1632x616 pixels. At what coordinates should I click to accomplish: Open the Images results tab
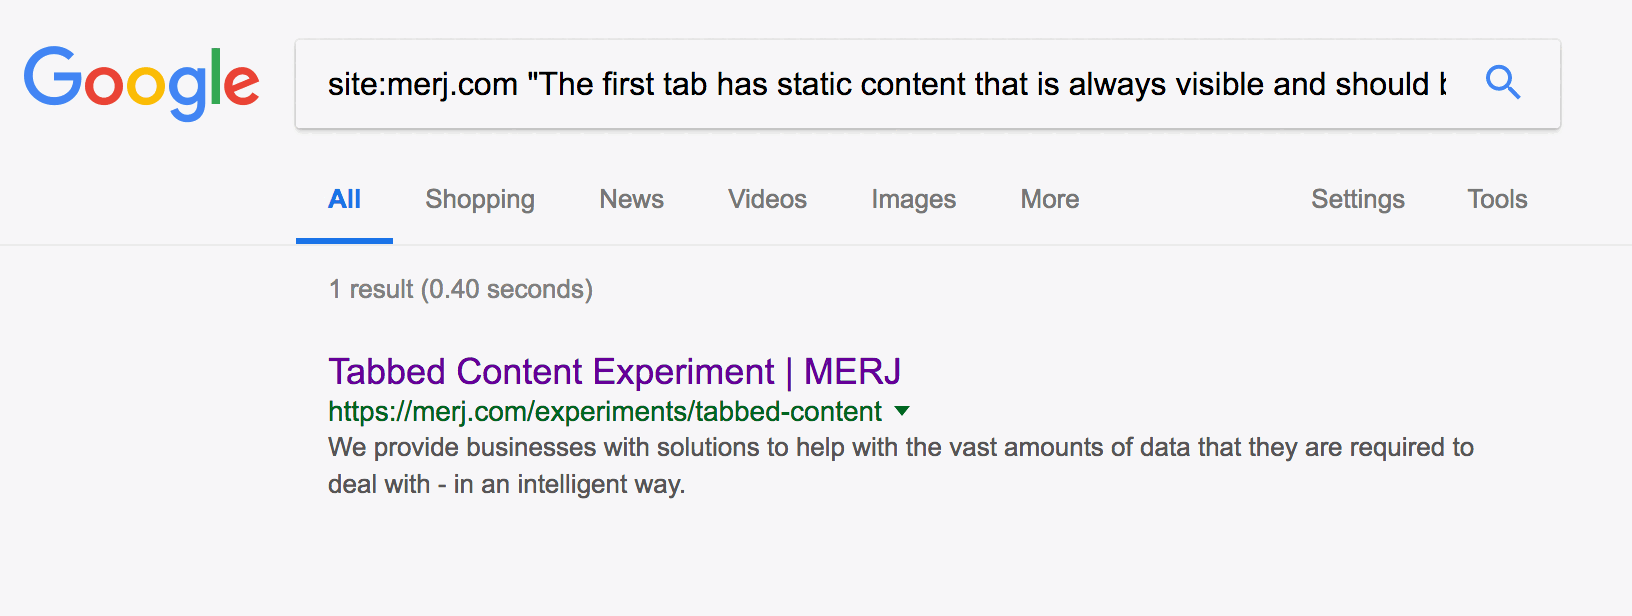pyautogui.click(x=913, y=199)
